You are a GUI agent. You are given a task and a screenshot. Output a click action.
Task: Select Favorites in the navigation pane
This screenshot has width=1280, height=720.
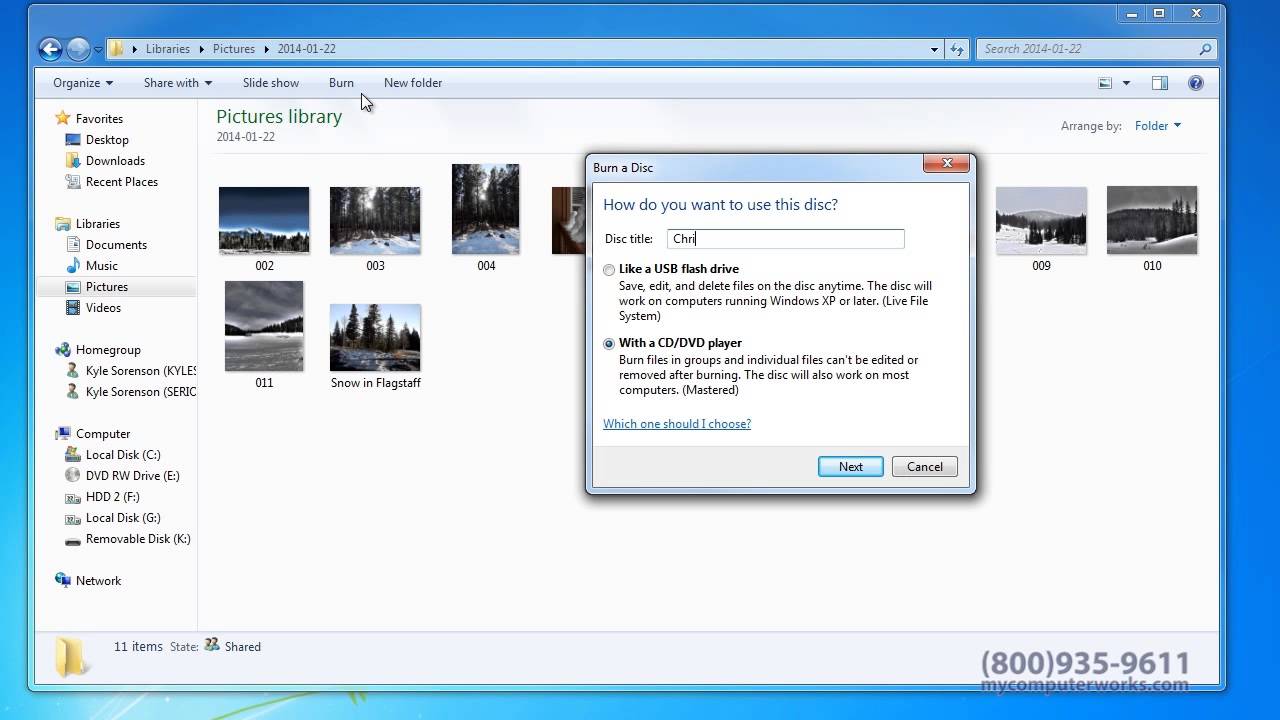(99, 118)
